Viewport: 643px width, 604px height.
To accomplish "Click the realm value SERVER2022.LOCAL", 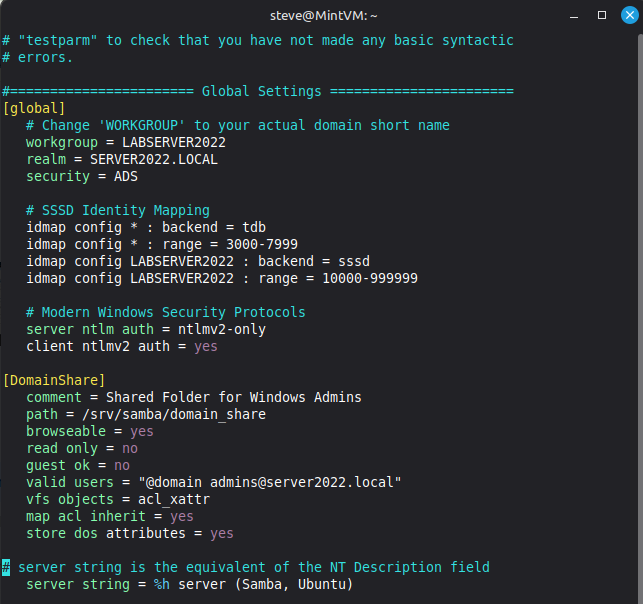I will pyautogui.click(x=154, y=159).
